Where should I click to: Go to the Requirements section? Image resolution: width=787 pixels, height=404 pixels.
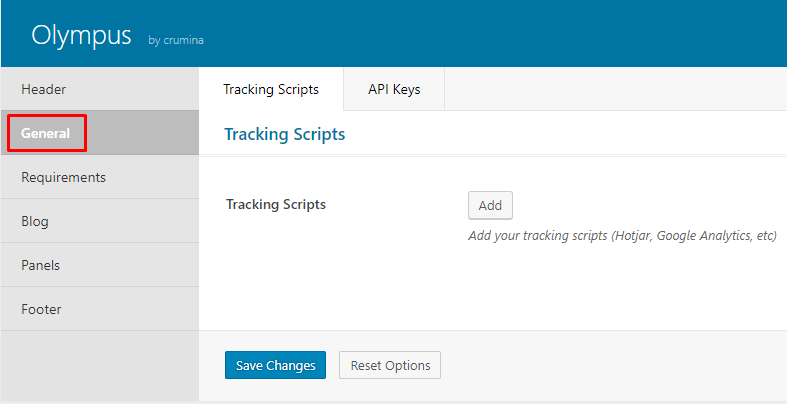coord(99,177)
